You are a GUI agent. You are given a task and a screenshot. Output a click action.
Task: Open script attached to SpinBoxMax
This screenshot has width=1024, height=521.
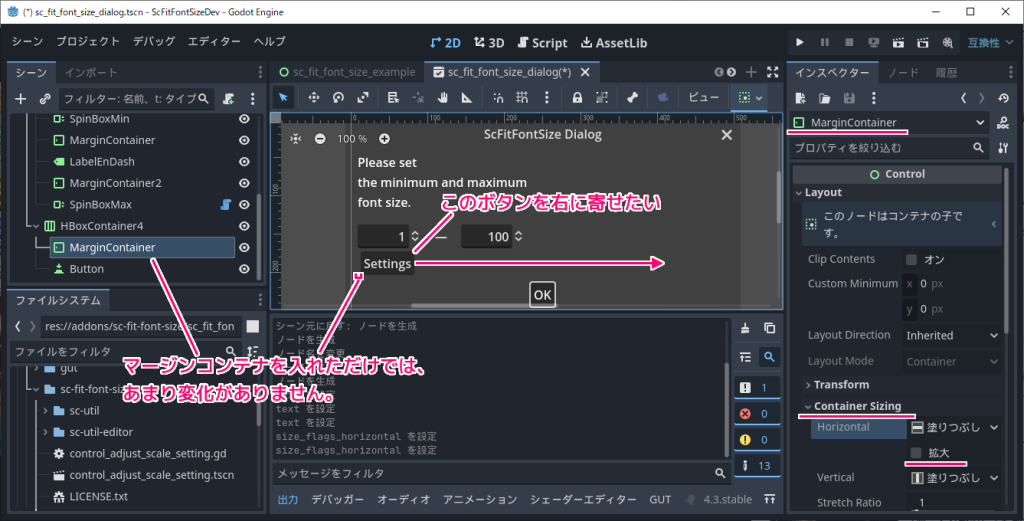(x=226, y=204)
